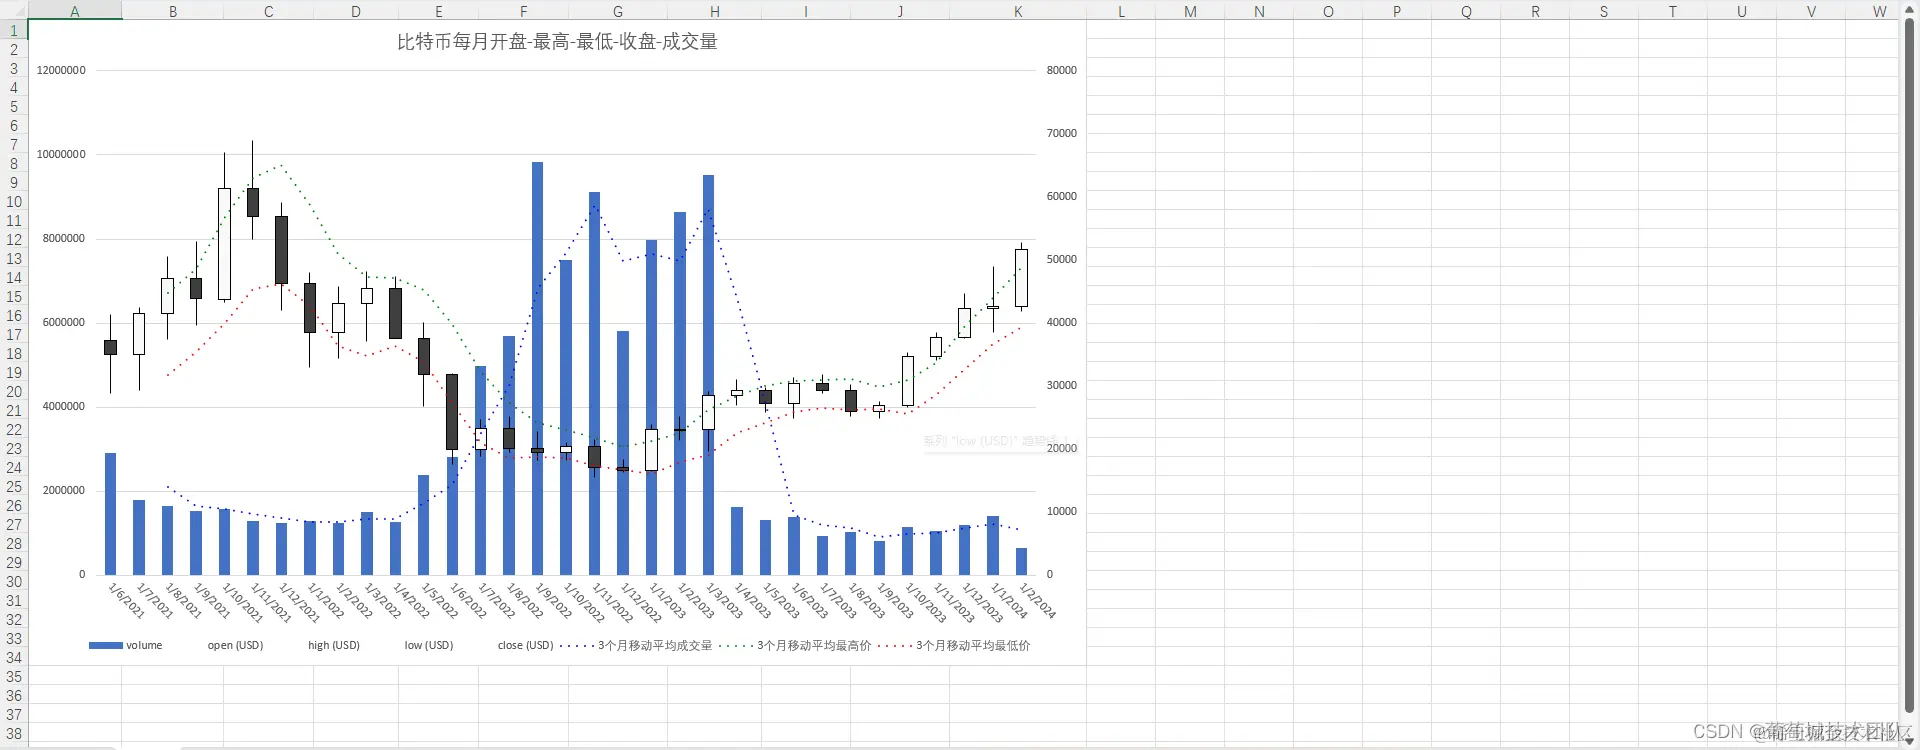
Task: Click the 6000000 left axis label
Action: [63, 322]
